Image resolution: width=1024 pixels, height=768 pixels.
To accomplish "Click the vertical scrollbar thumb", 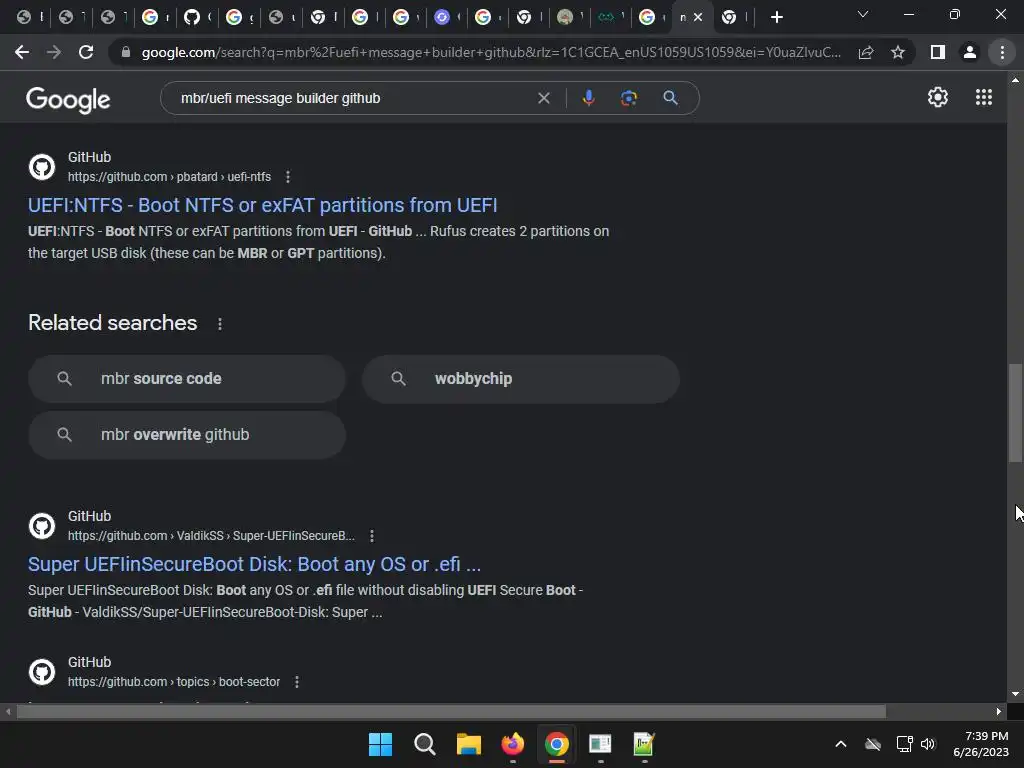I will click(1016, 413).
